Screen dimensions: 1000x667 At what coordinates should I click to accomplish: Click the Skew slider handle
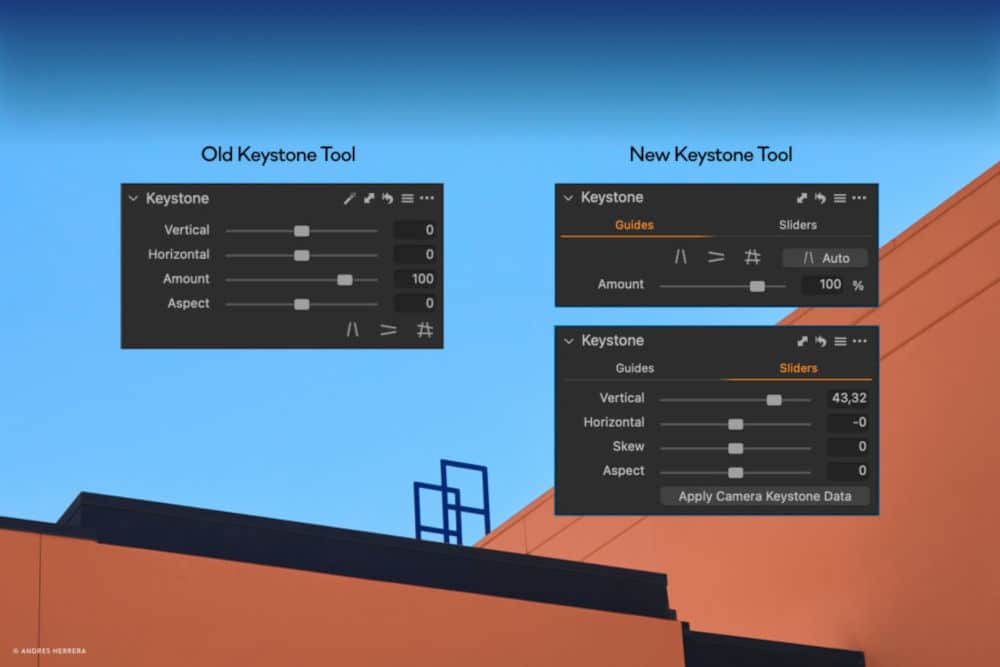pos(735,447)
